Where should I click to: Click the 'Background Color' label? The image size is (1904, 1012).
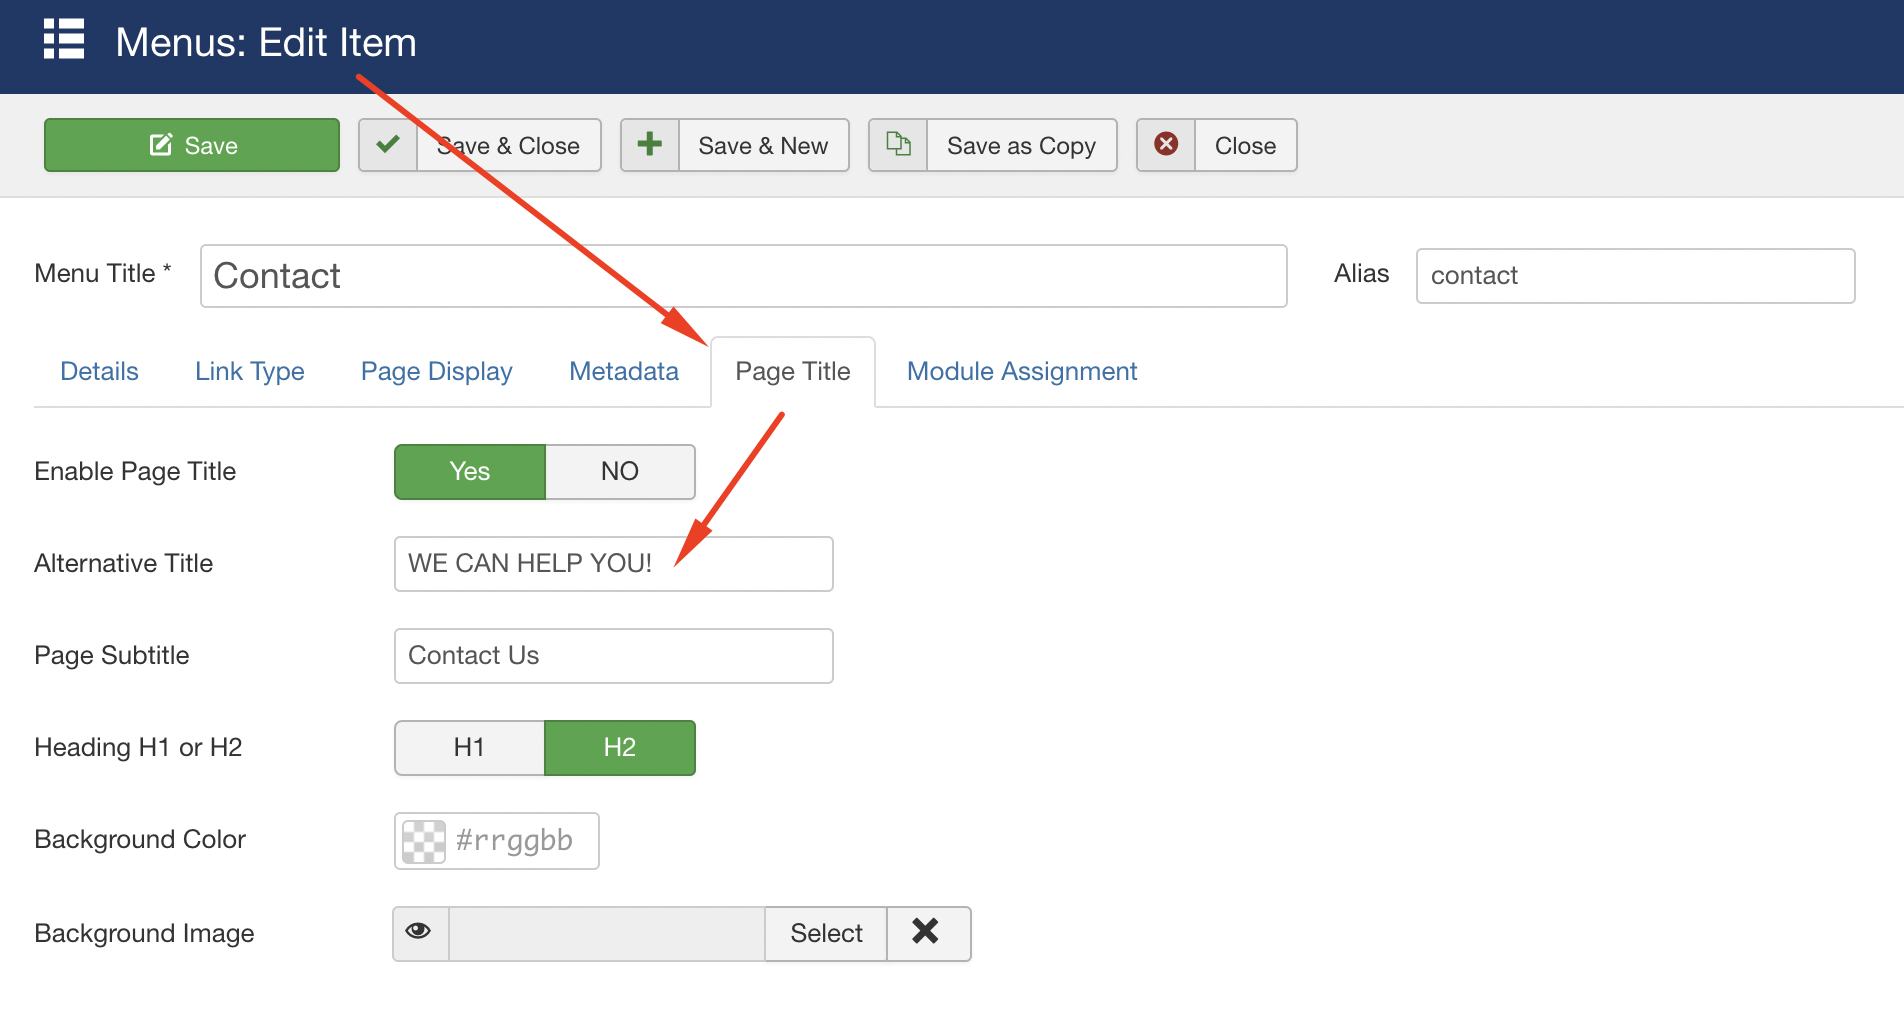tap(140, 839)
